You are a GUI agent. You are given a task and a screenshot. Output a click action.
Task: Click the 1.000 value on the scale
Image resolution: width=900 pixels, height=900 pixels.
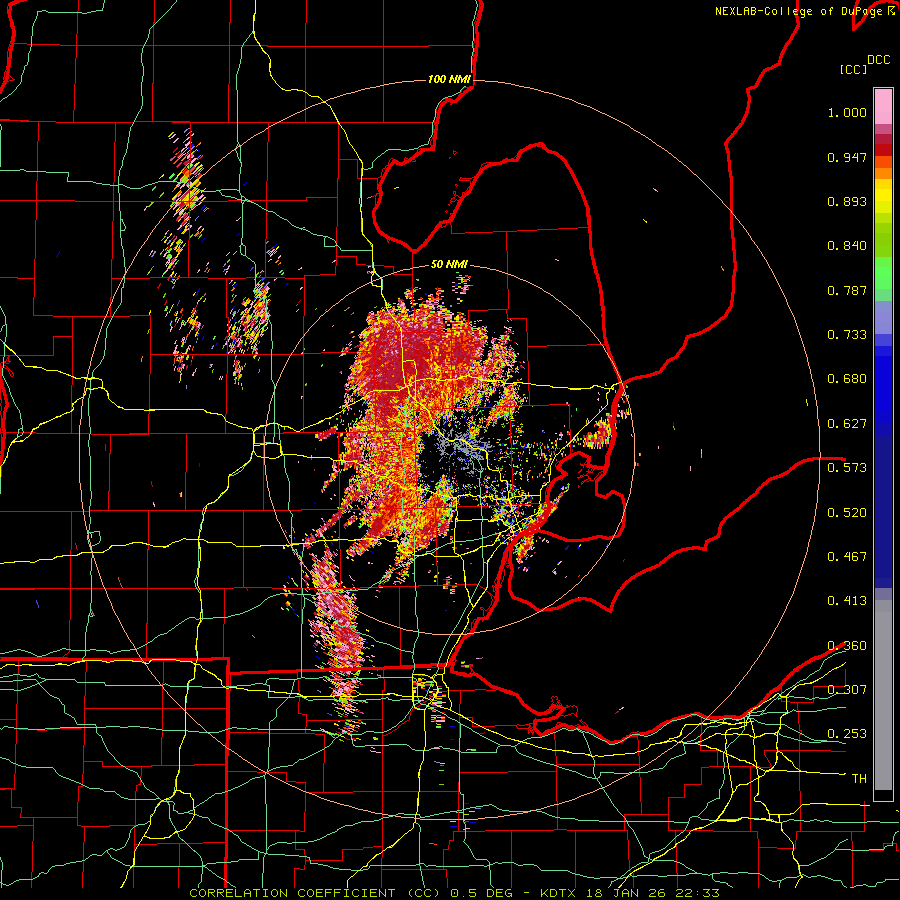click(847, 113)
